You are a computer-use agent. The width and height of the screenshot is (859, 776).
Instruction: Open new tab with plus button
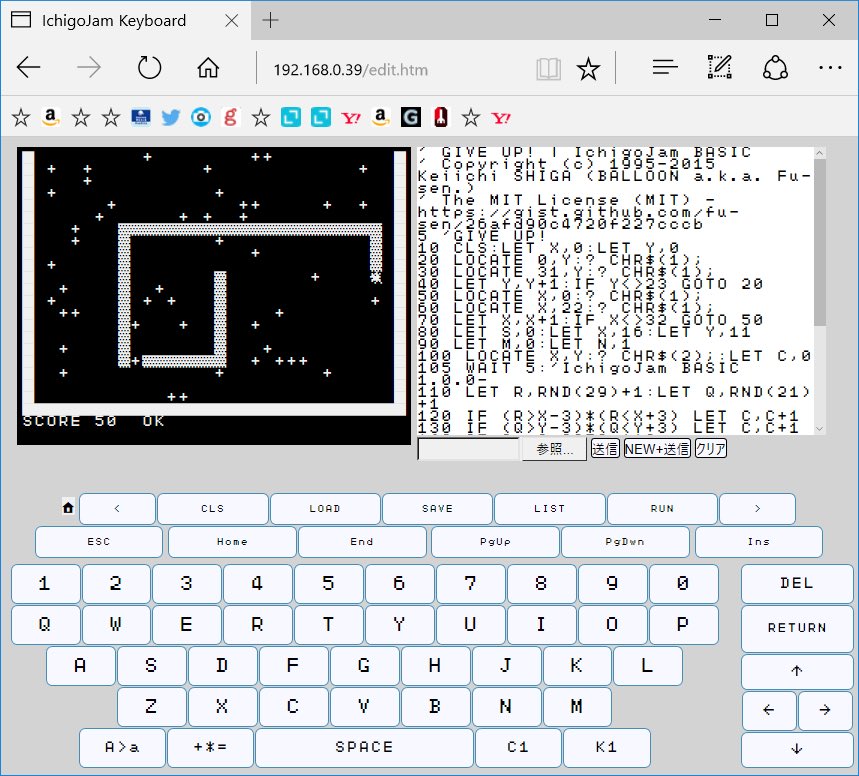[270, 21]
